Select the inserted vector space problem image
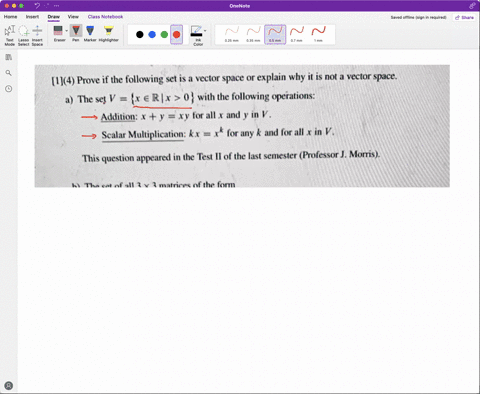480x394 pixels. point(242,126)
